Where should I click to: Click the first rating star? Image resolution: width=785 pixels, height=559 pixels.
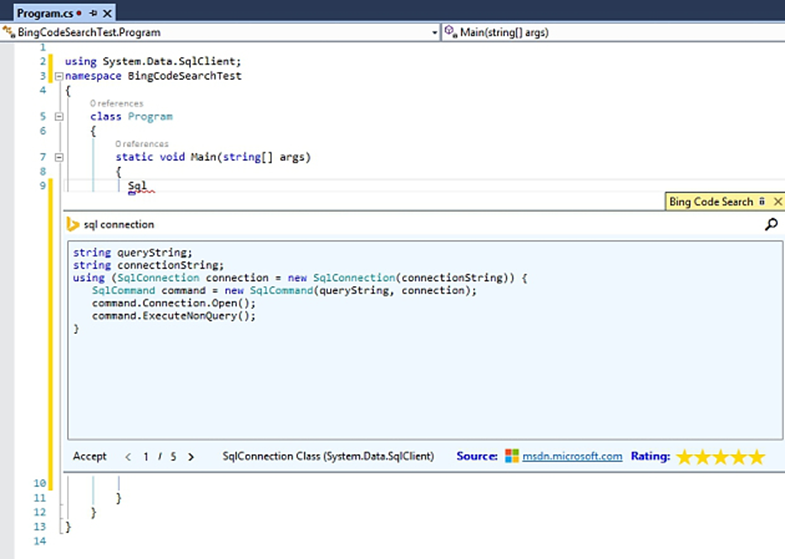pyautogui.click(x=684, y=456)
